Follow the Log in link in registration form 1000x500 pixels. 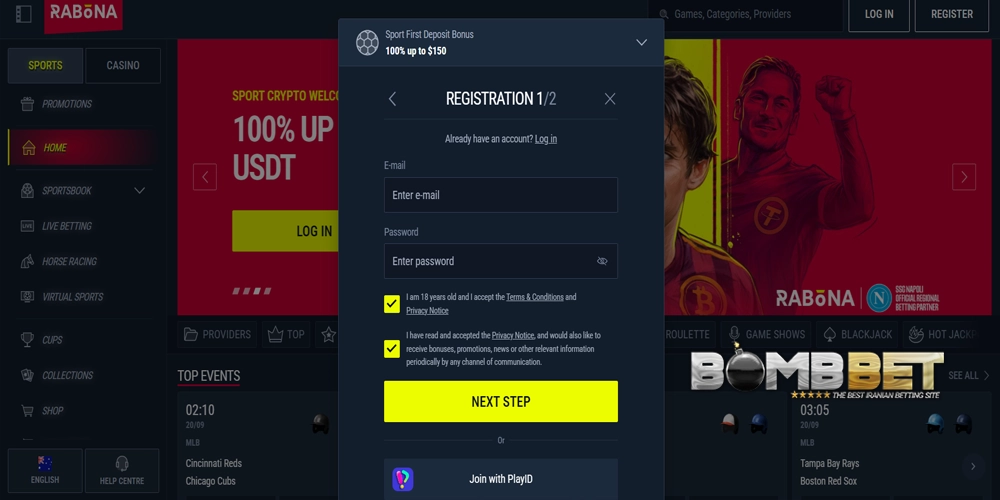[x=546, y=139]
